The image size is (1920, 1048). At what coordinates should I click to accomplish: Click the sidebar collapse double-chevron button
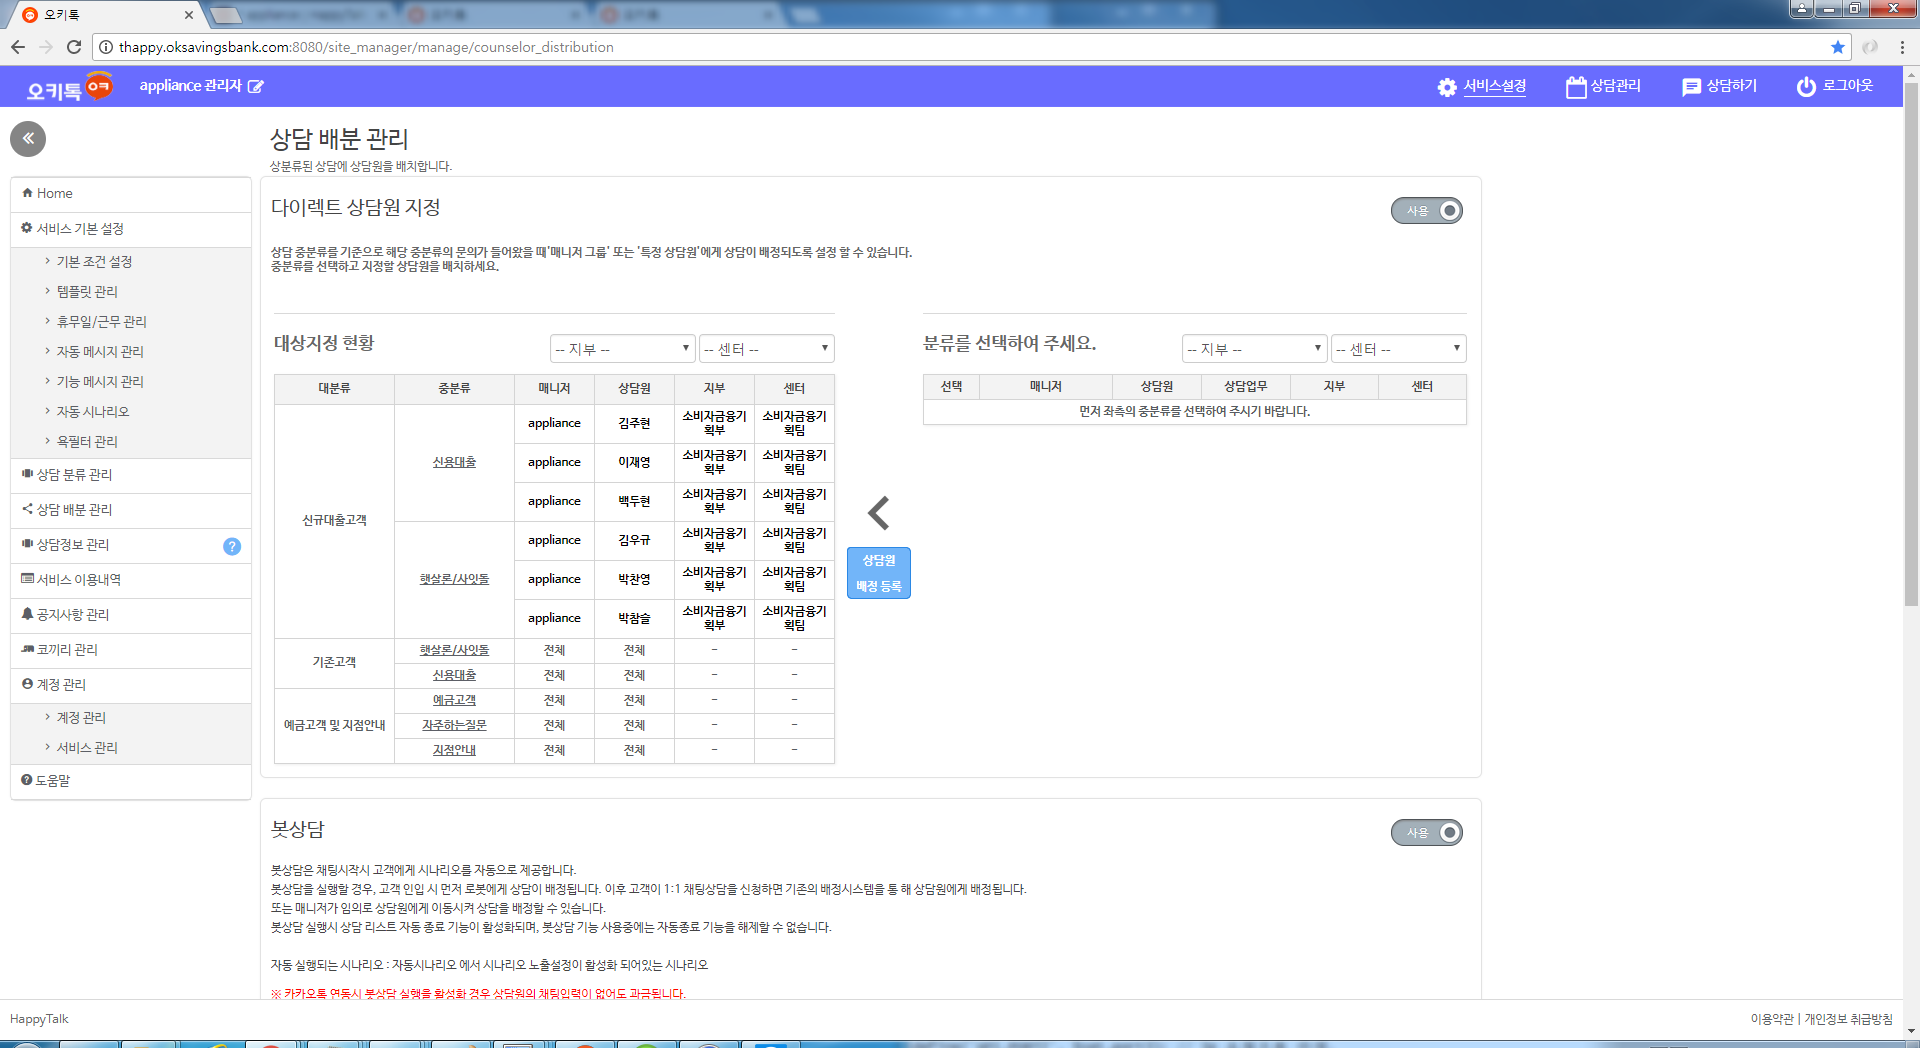coord(28,139)
